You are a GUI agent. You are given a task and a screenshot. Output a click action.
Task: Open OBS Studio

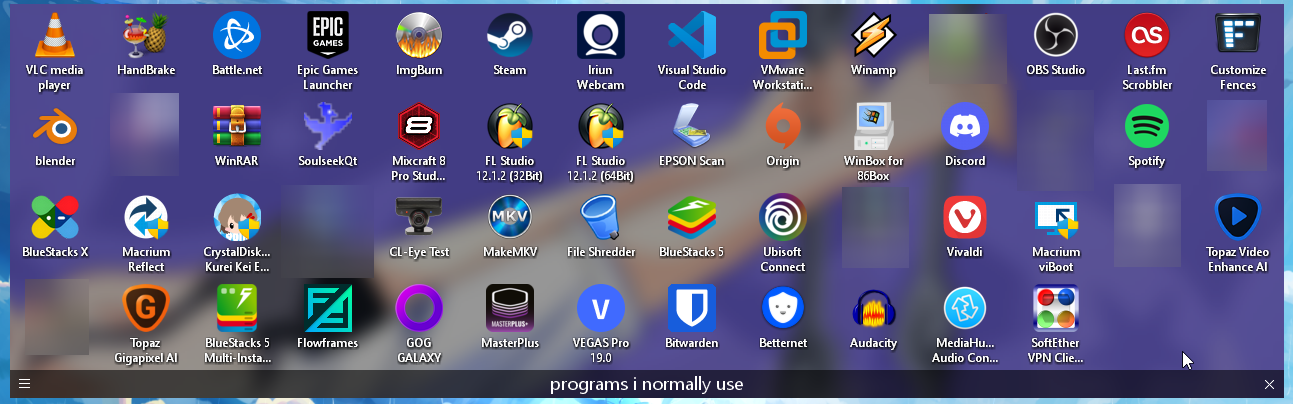[x=1056, y=37]
